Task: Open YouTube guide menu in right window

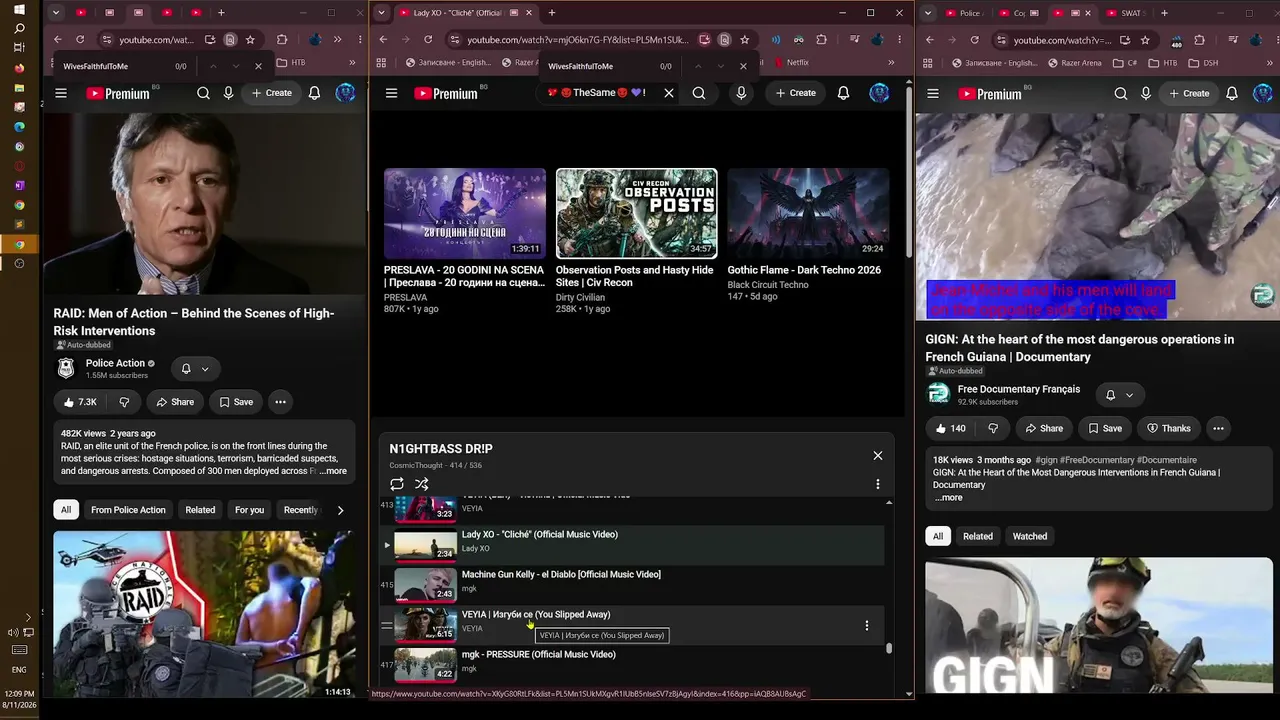Action: tap(933, 94)
